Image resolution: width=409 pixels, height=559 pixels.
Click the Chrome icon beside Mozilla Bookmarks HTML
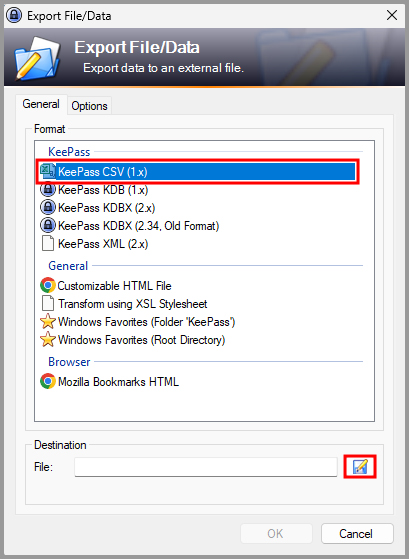[47, 381]
